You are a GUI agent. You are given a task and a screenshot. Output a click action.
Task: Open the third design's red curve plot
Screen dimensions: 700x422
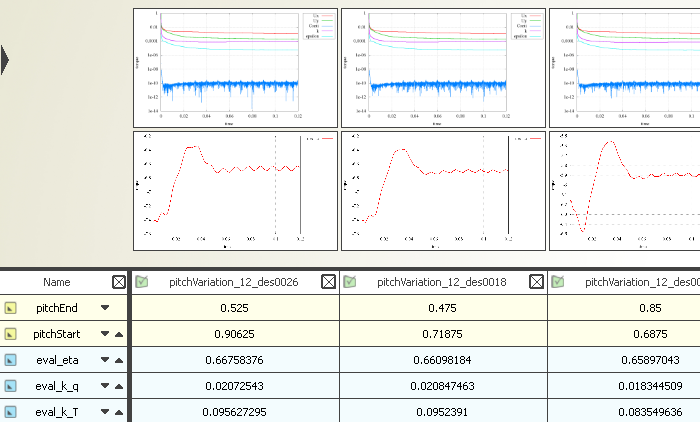click(625, 191)
